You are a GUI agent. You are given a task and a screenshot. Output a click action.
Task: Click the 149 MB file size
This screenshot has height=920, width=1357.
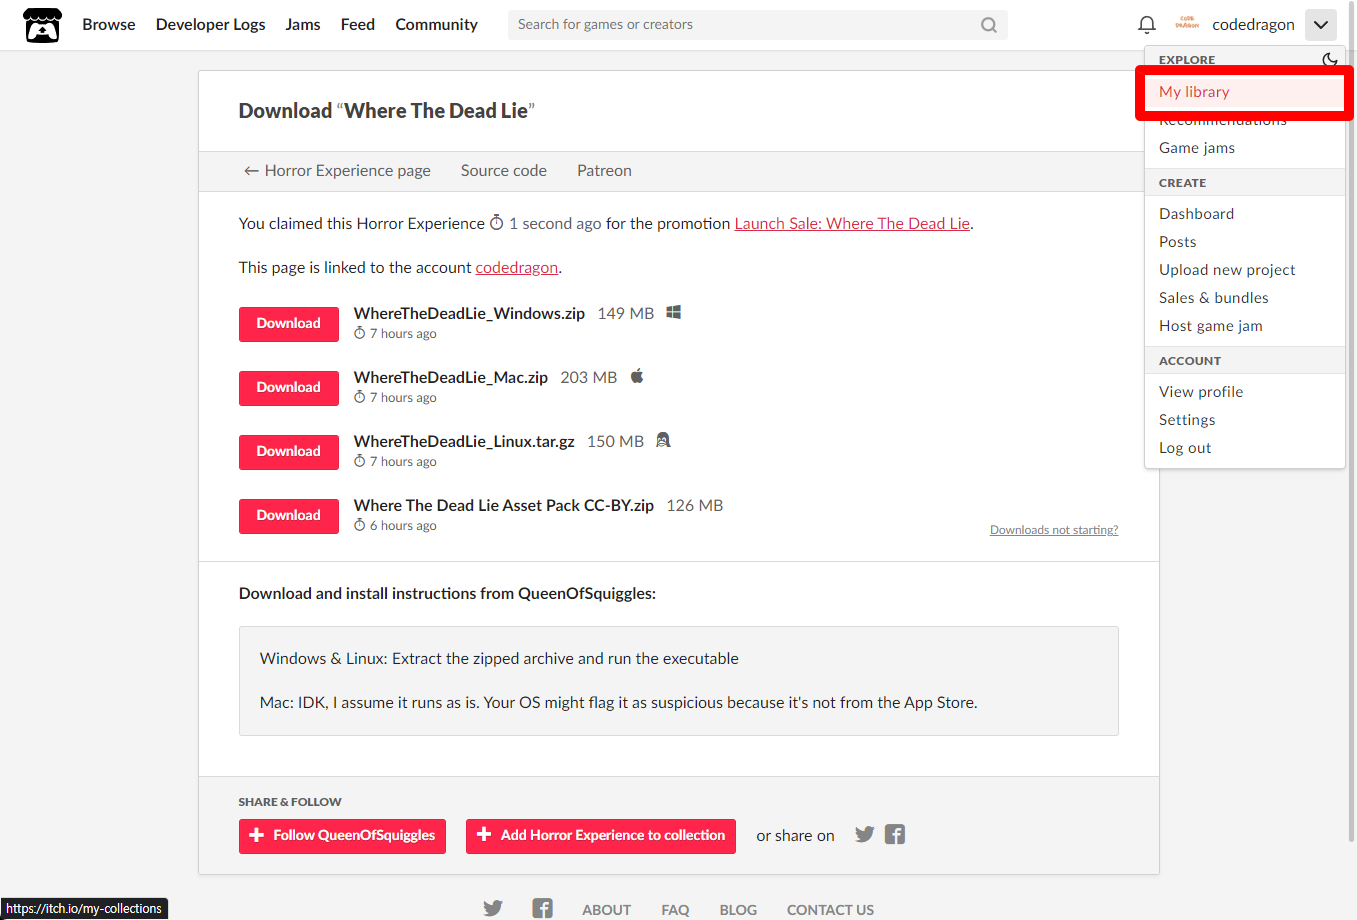coord(626,313)
